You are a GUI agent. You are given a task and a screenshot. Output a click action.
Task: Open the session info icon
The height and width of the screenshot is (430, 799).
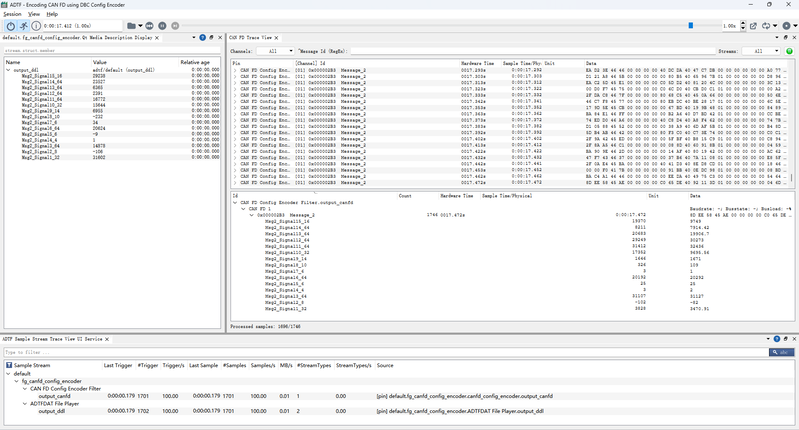(x=36, y=25)
